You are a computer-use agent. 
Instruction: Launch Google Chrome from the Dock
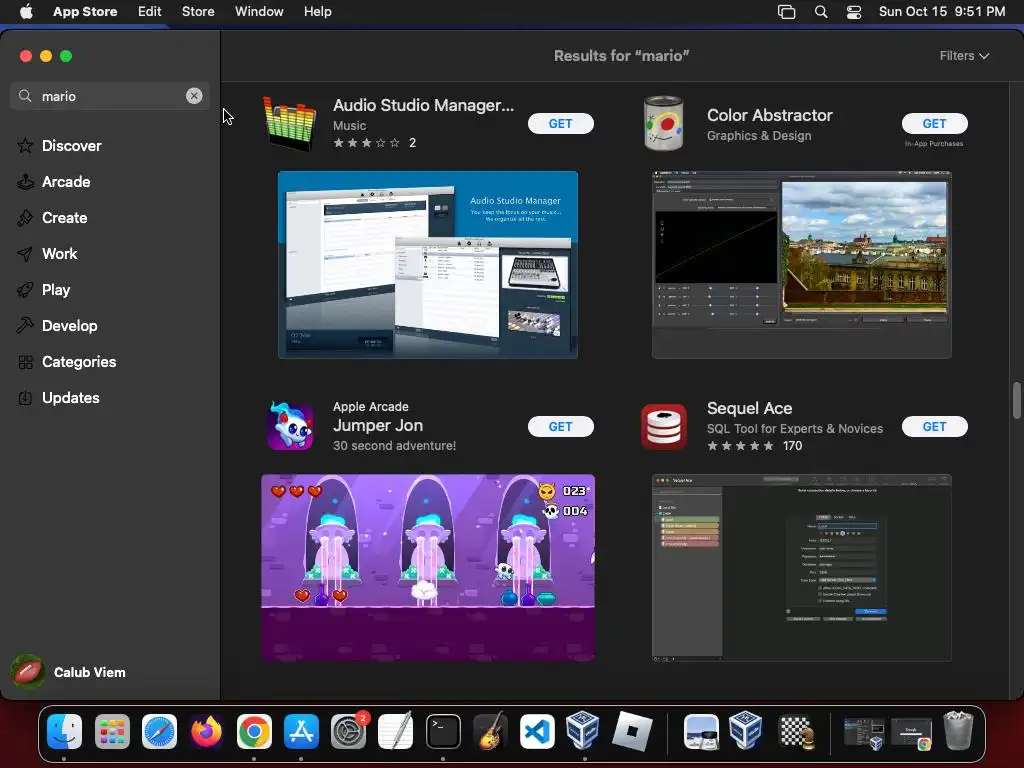point(254,731)
